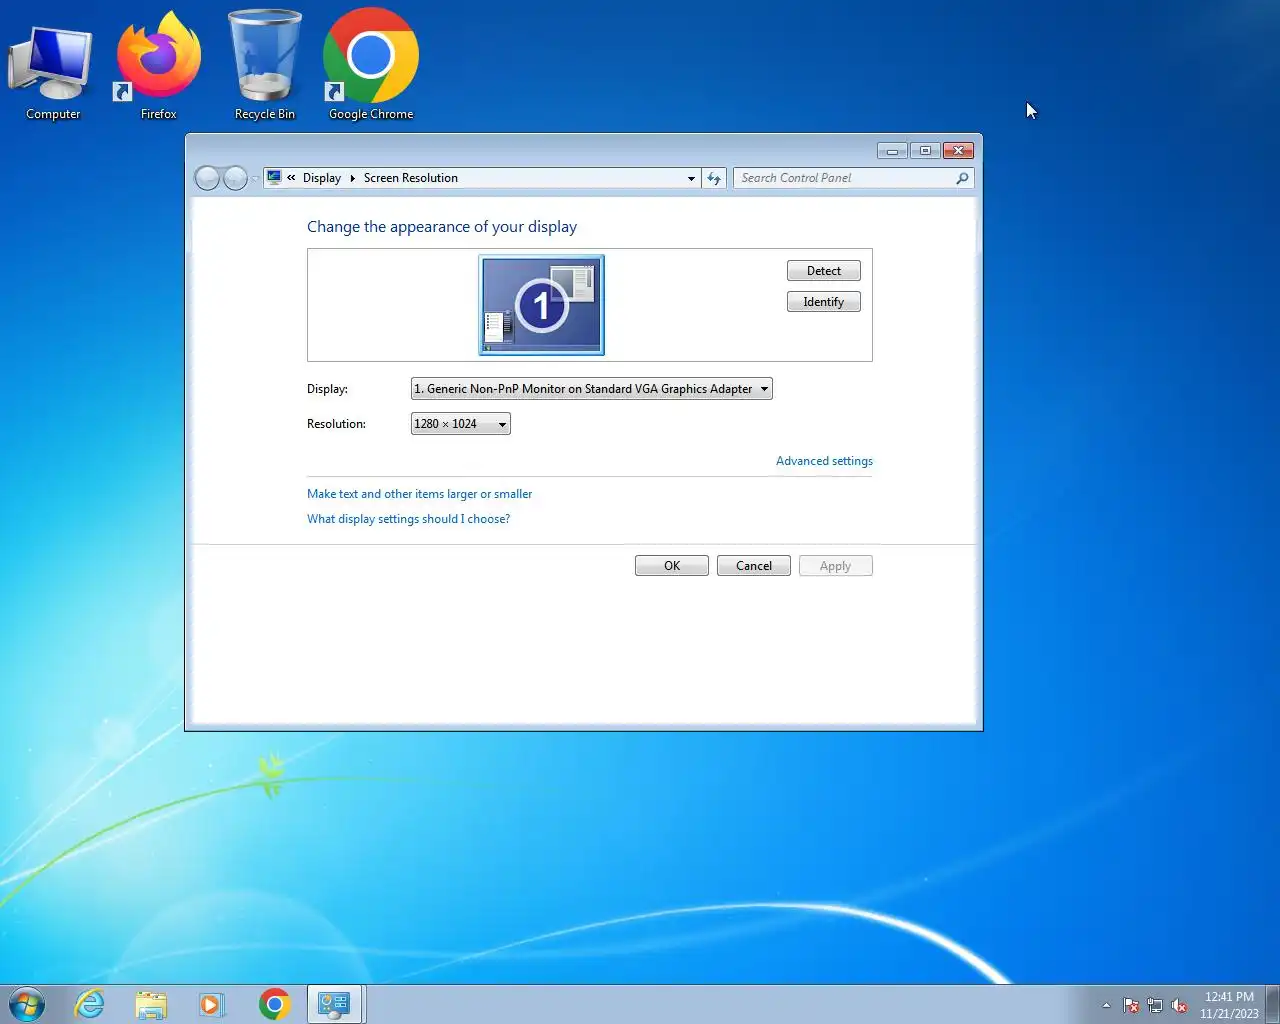Launch Internet Explorer from the taskbar
The image size is (1280, 1024).
point(90,1004)
